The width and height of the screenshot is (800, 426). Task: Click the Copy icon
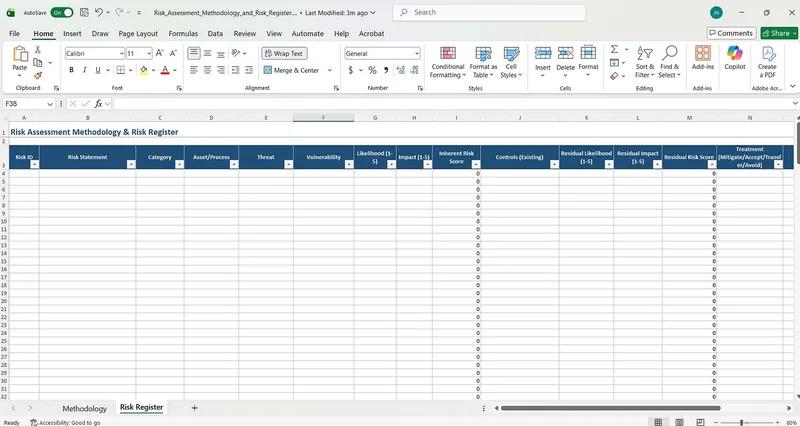click(37, 62)
